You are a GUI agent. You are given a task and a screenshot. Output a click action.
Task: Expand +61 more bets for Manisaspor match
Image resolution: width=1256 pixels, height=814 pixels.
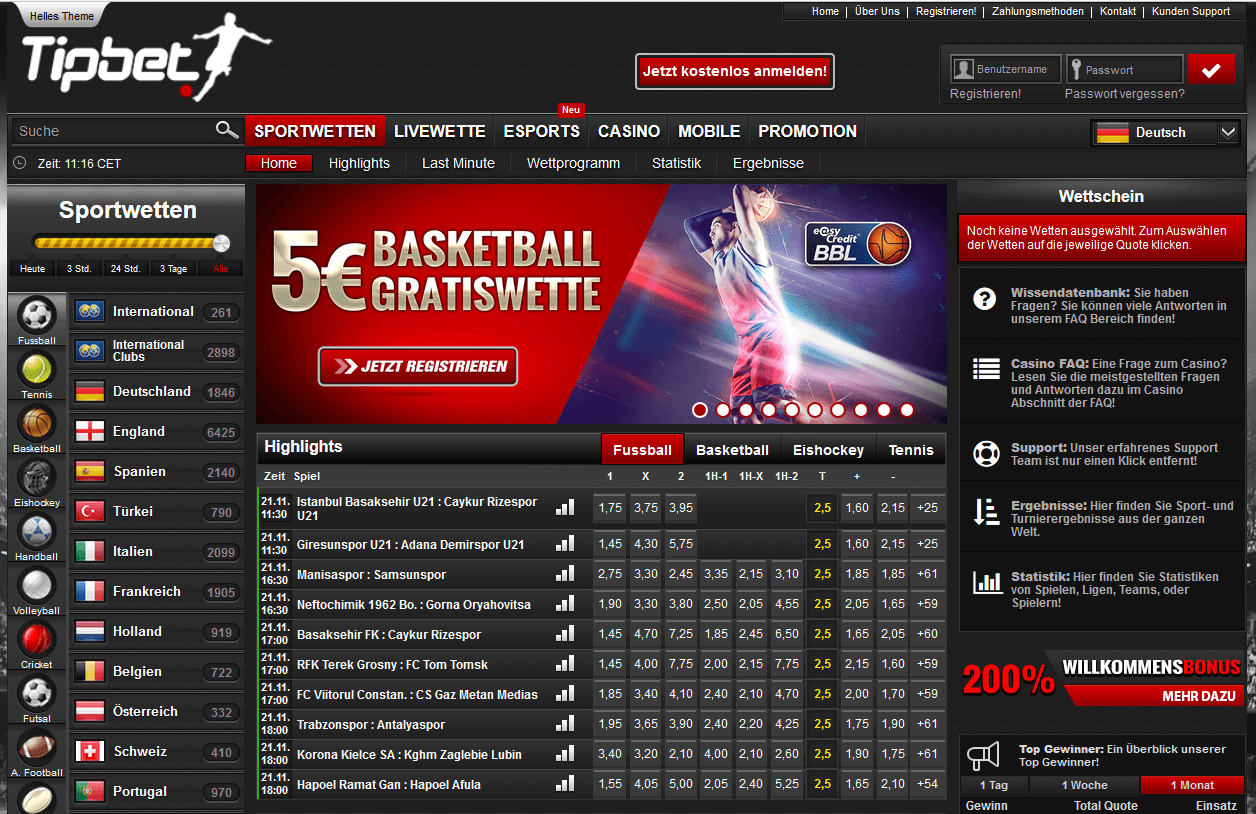click(x=927, y=574)
